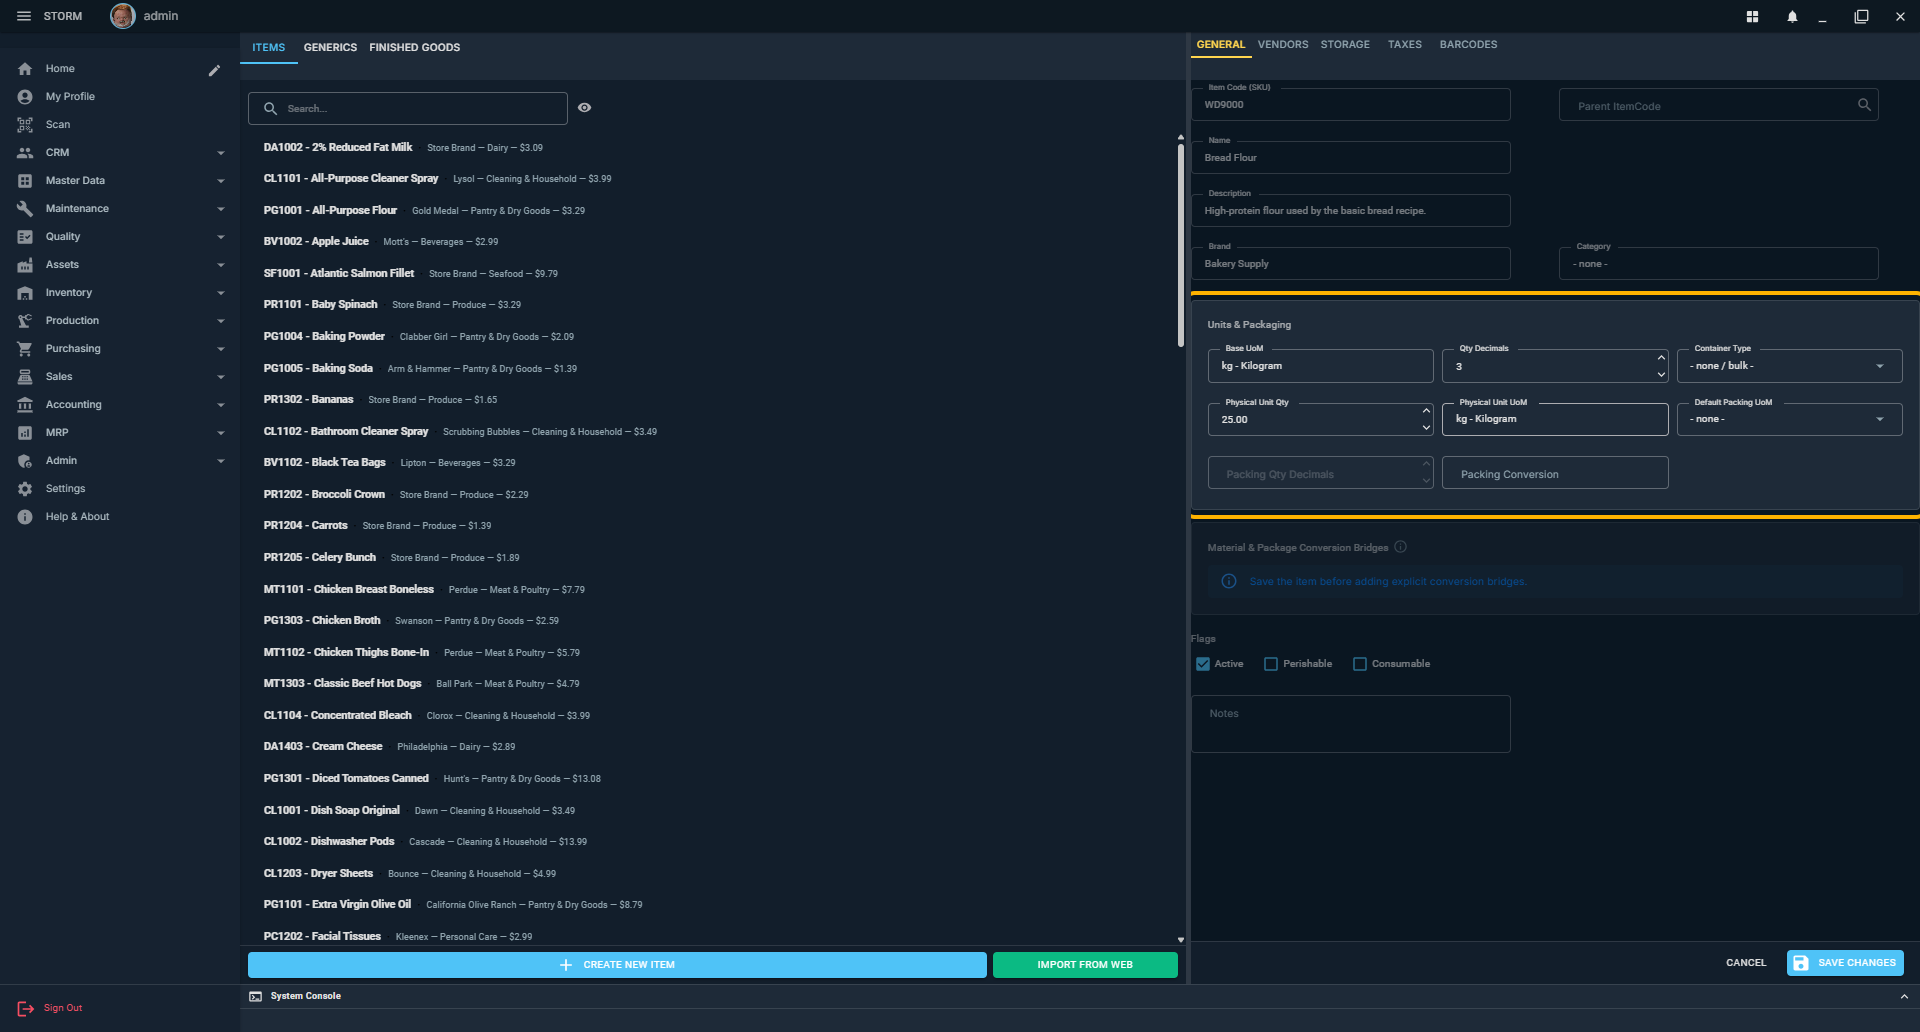The height and width of the screenshot is (1032, 1920).
Task: Open the apps grid icon in title bar
Action: 1752,17
